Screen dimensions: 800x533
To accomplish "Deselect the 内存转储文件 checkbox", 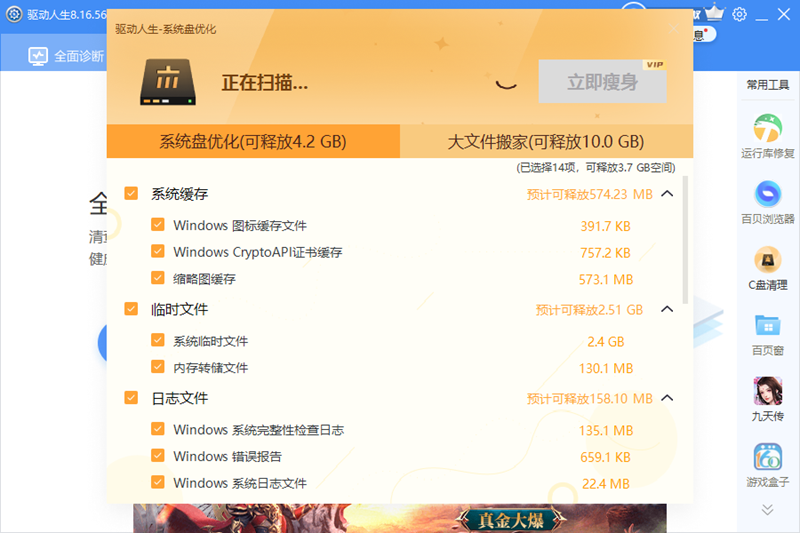I will [158, 368].
